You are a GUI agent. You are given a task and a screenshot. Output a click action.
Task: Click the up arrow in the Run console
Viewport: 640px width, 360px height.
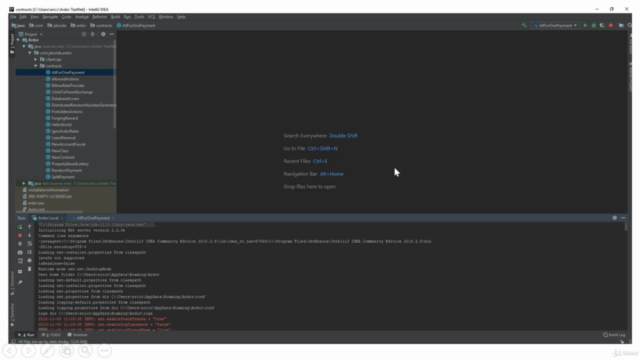29,227
